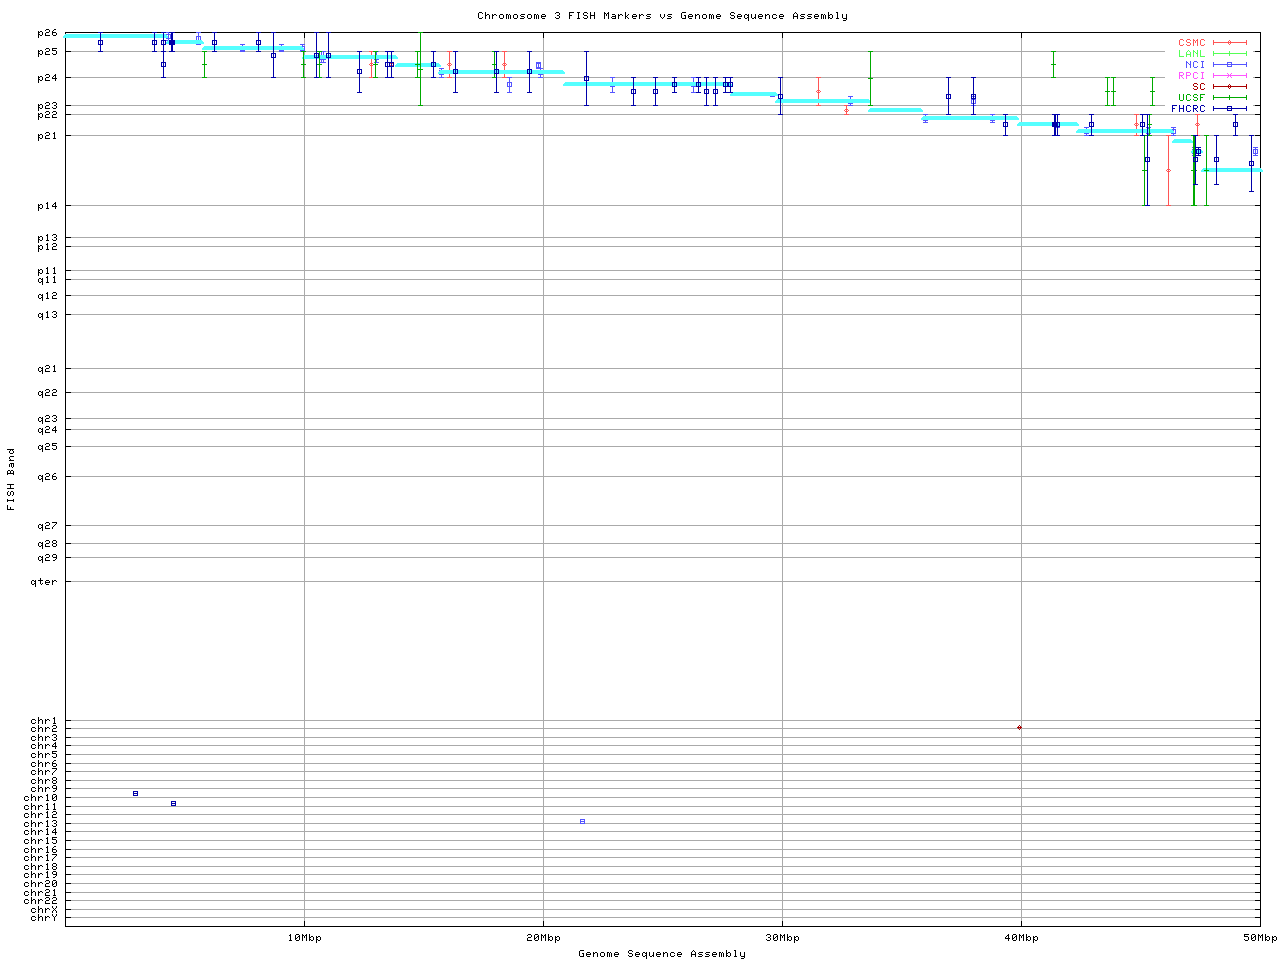Select the black square marker on chr11 row
The image size is (1280, 960).
tap(173, 803)
